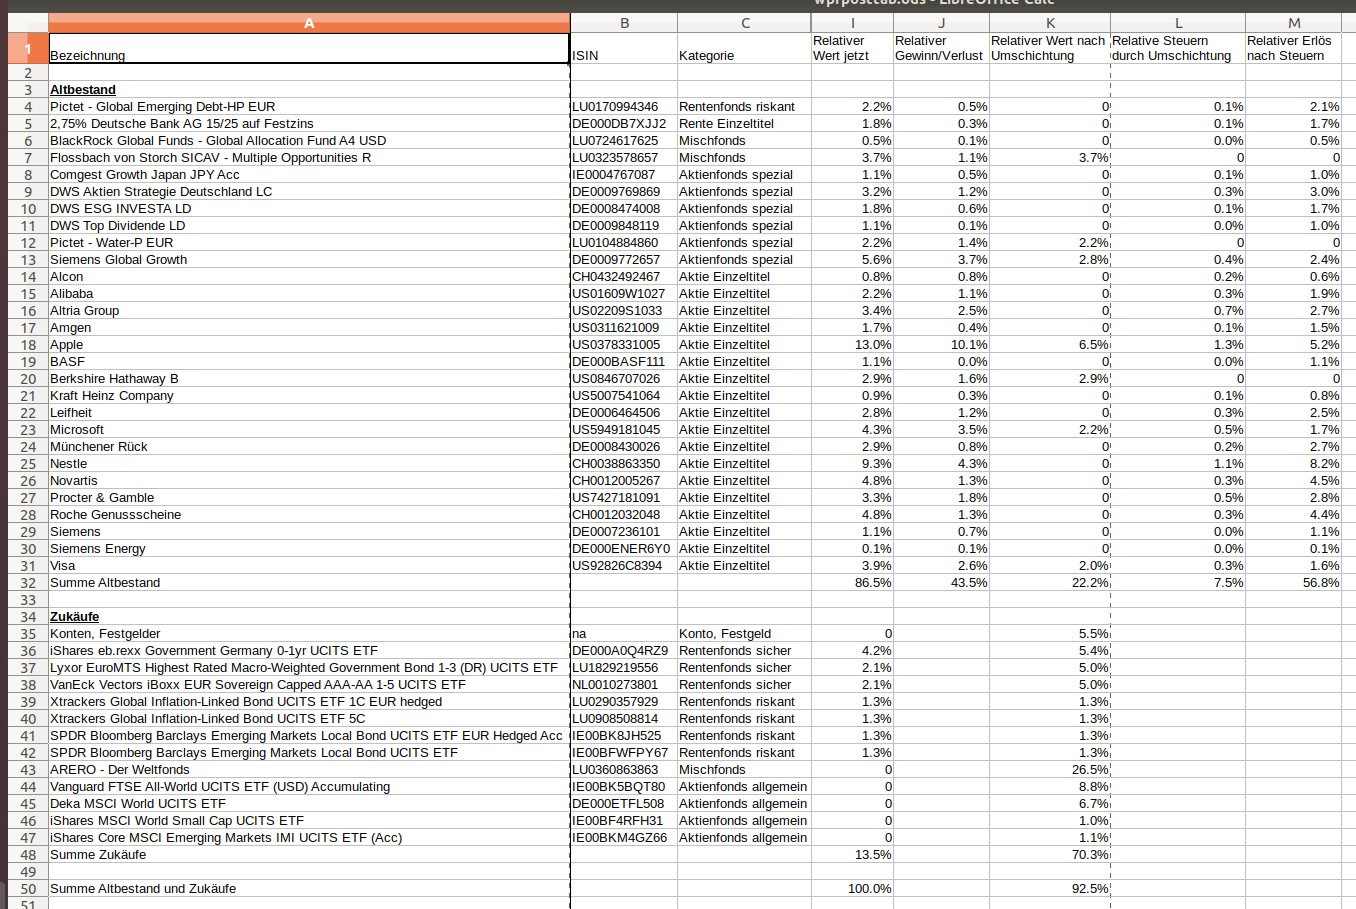Click the 'ISIN' header cell

pos(624,48)
